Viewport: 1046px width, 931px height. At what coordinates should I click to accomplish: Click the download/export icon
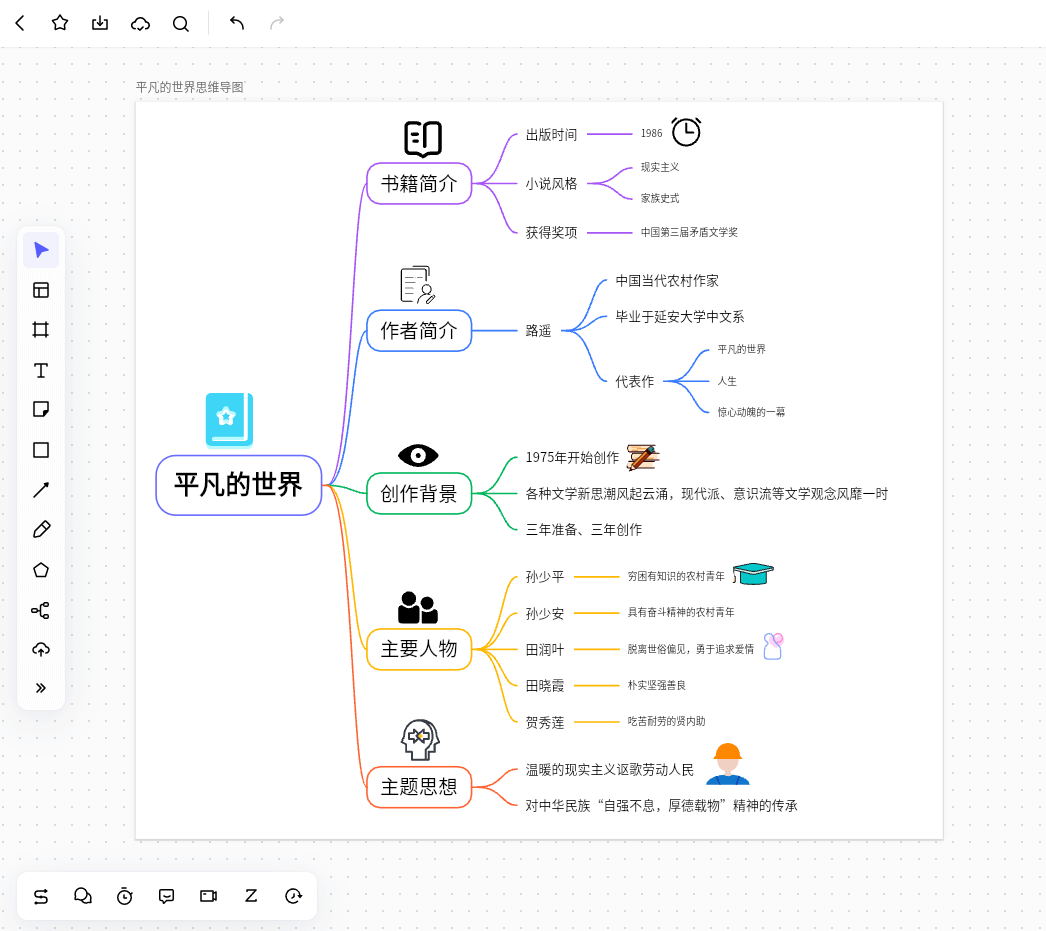(100, 23)
